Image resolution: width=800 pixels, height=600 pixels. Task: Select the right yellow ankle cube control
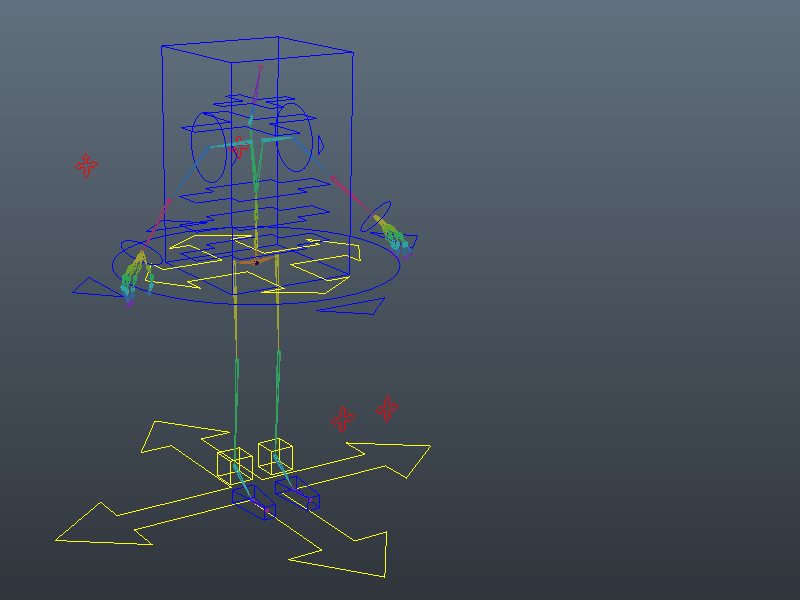click(x=274, y=456)
